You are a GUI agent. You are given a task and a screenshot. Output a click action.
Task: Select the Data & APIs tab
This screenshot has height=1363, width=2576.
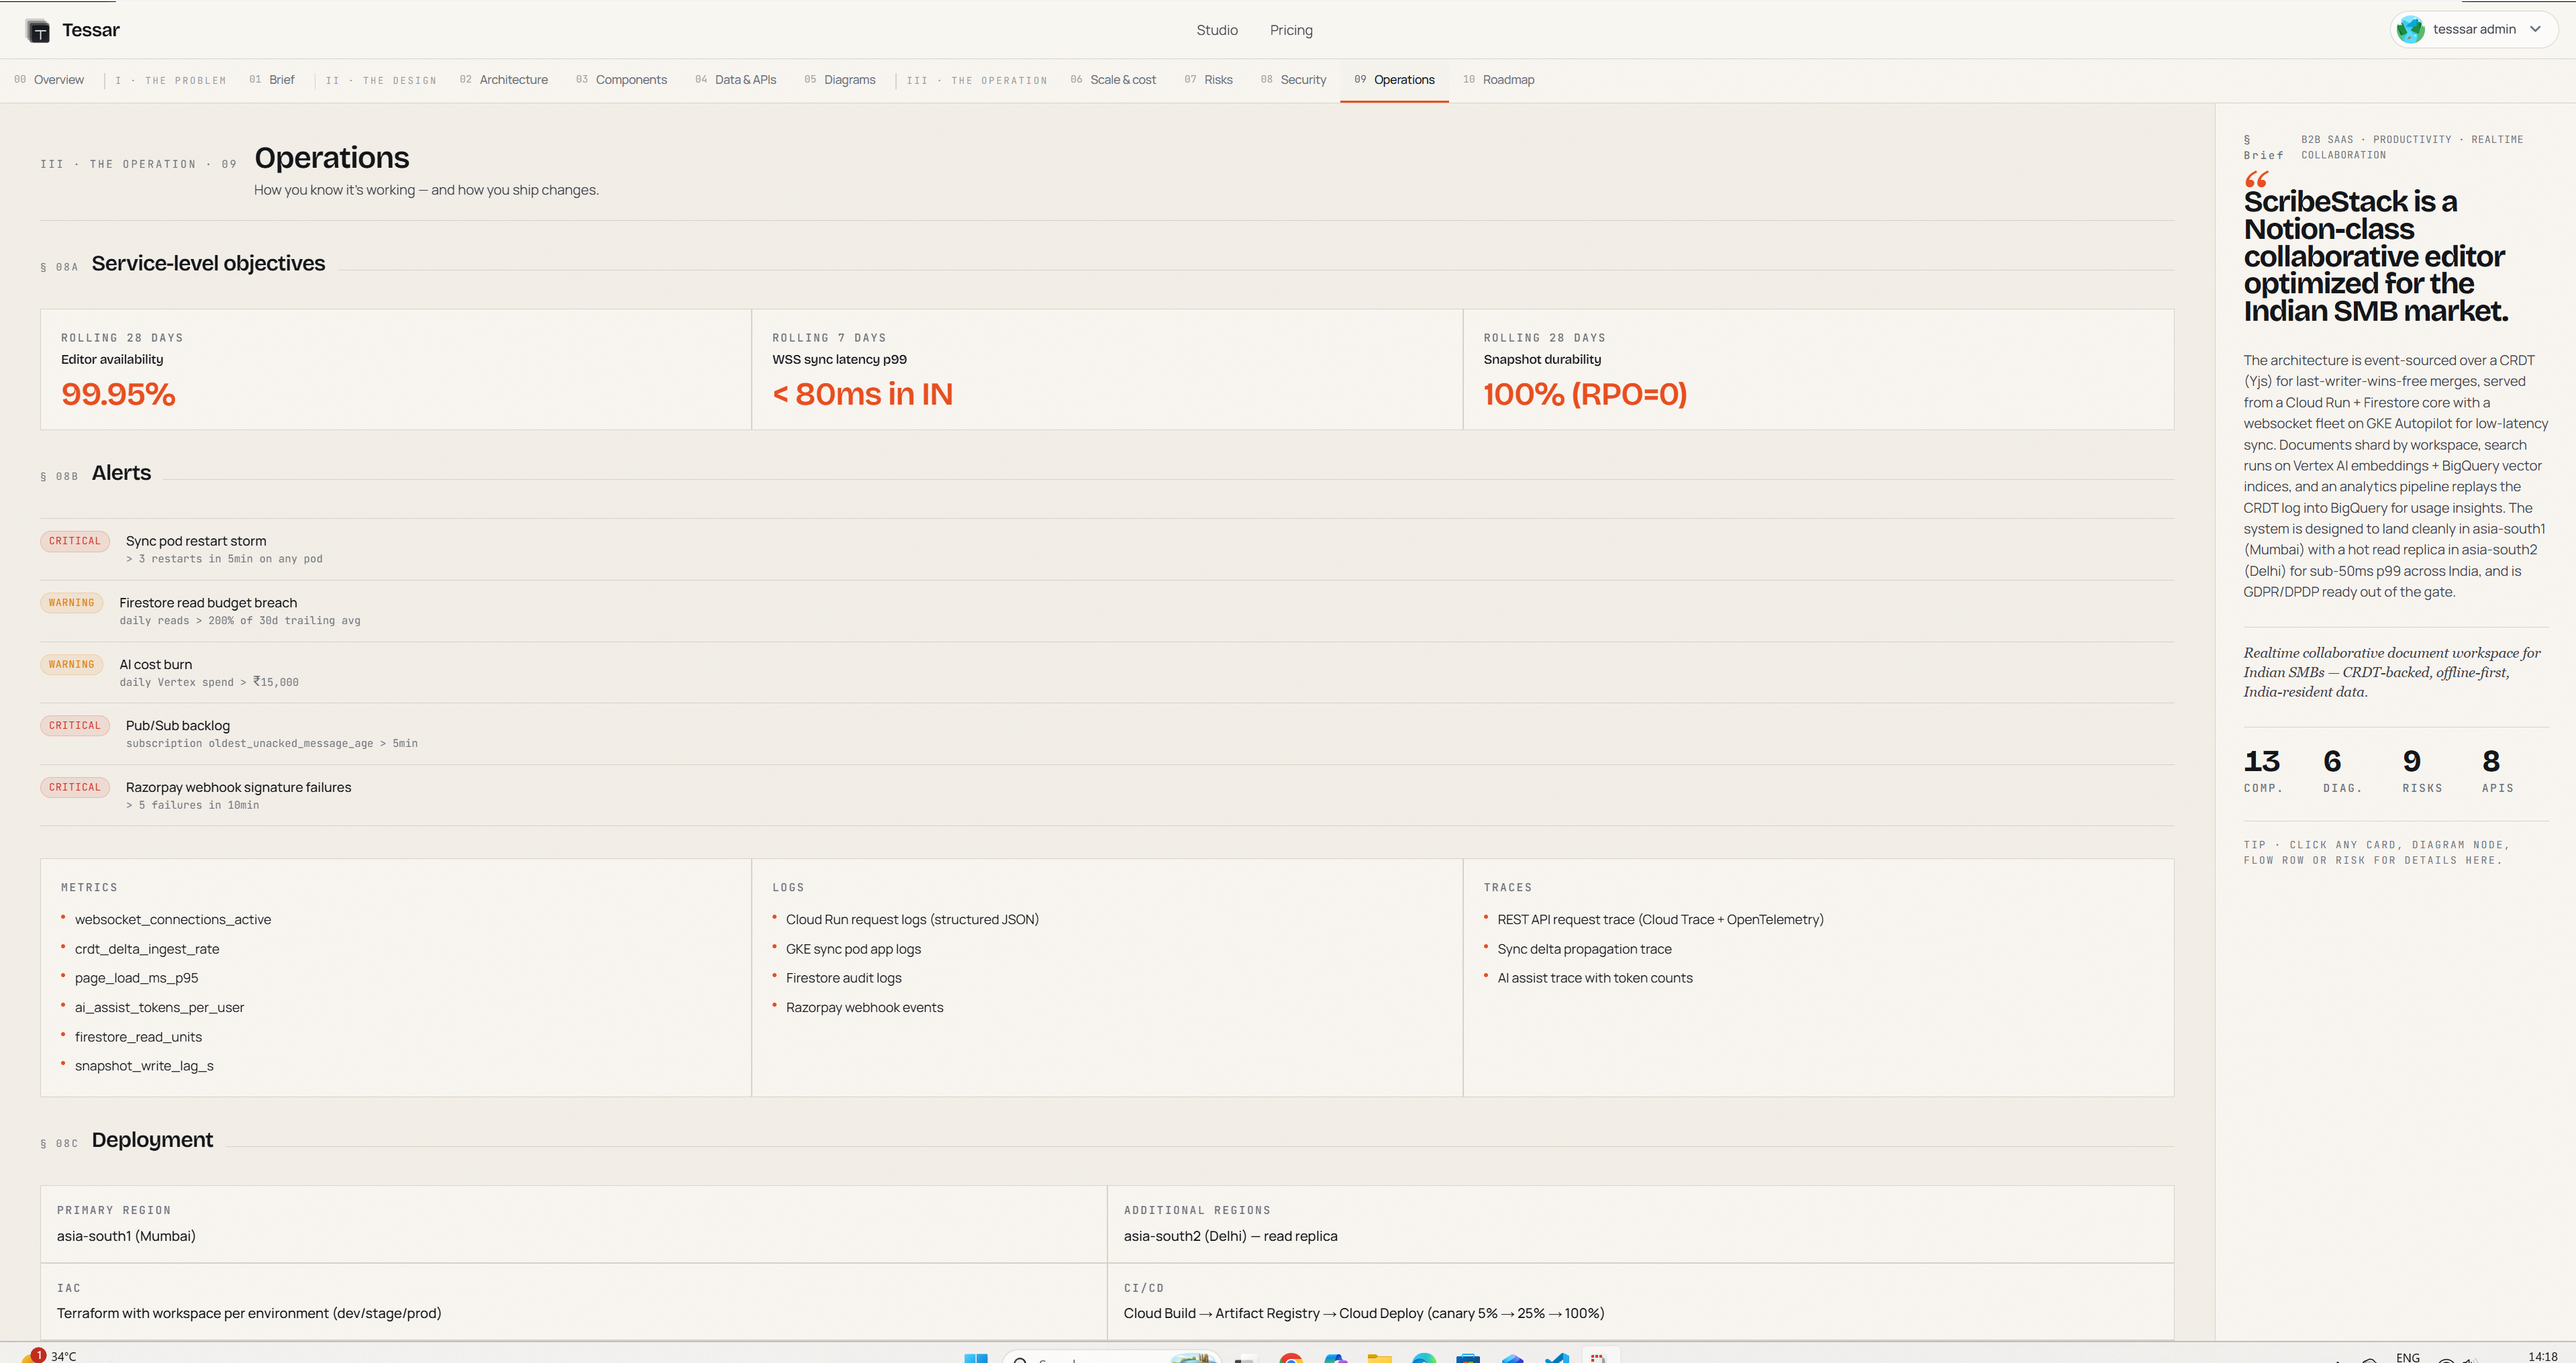[736, 80]
